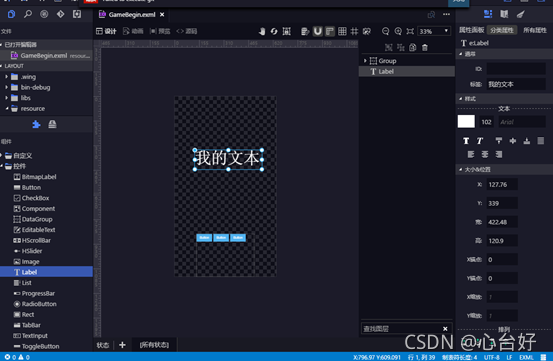Screen dimensions: 553x361
Task: Open the search sidebar icon
Action: 28,14
